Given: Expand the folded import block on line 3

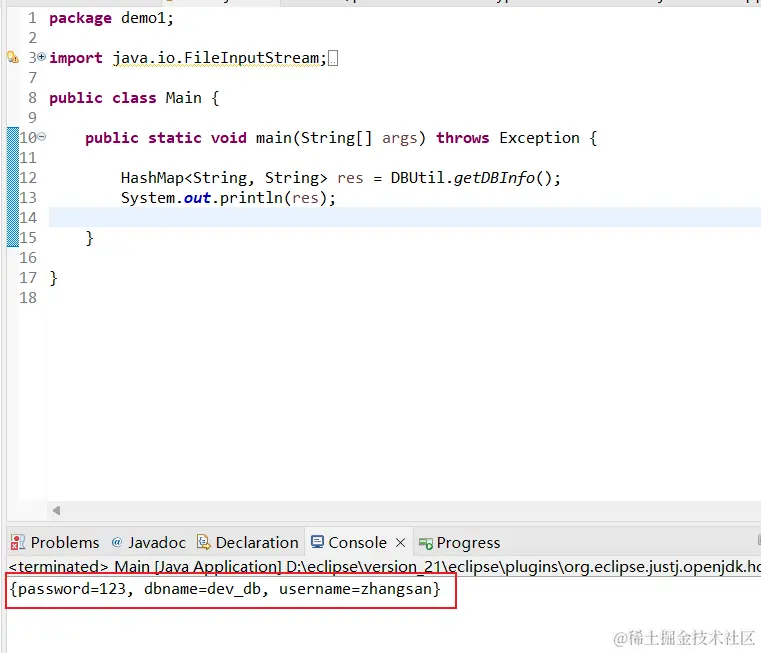Looking at the screenshot, I should click(42, 57).
